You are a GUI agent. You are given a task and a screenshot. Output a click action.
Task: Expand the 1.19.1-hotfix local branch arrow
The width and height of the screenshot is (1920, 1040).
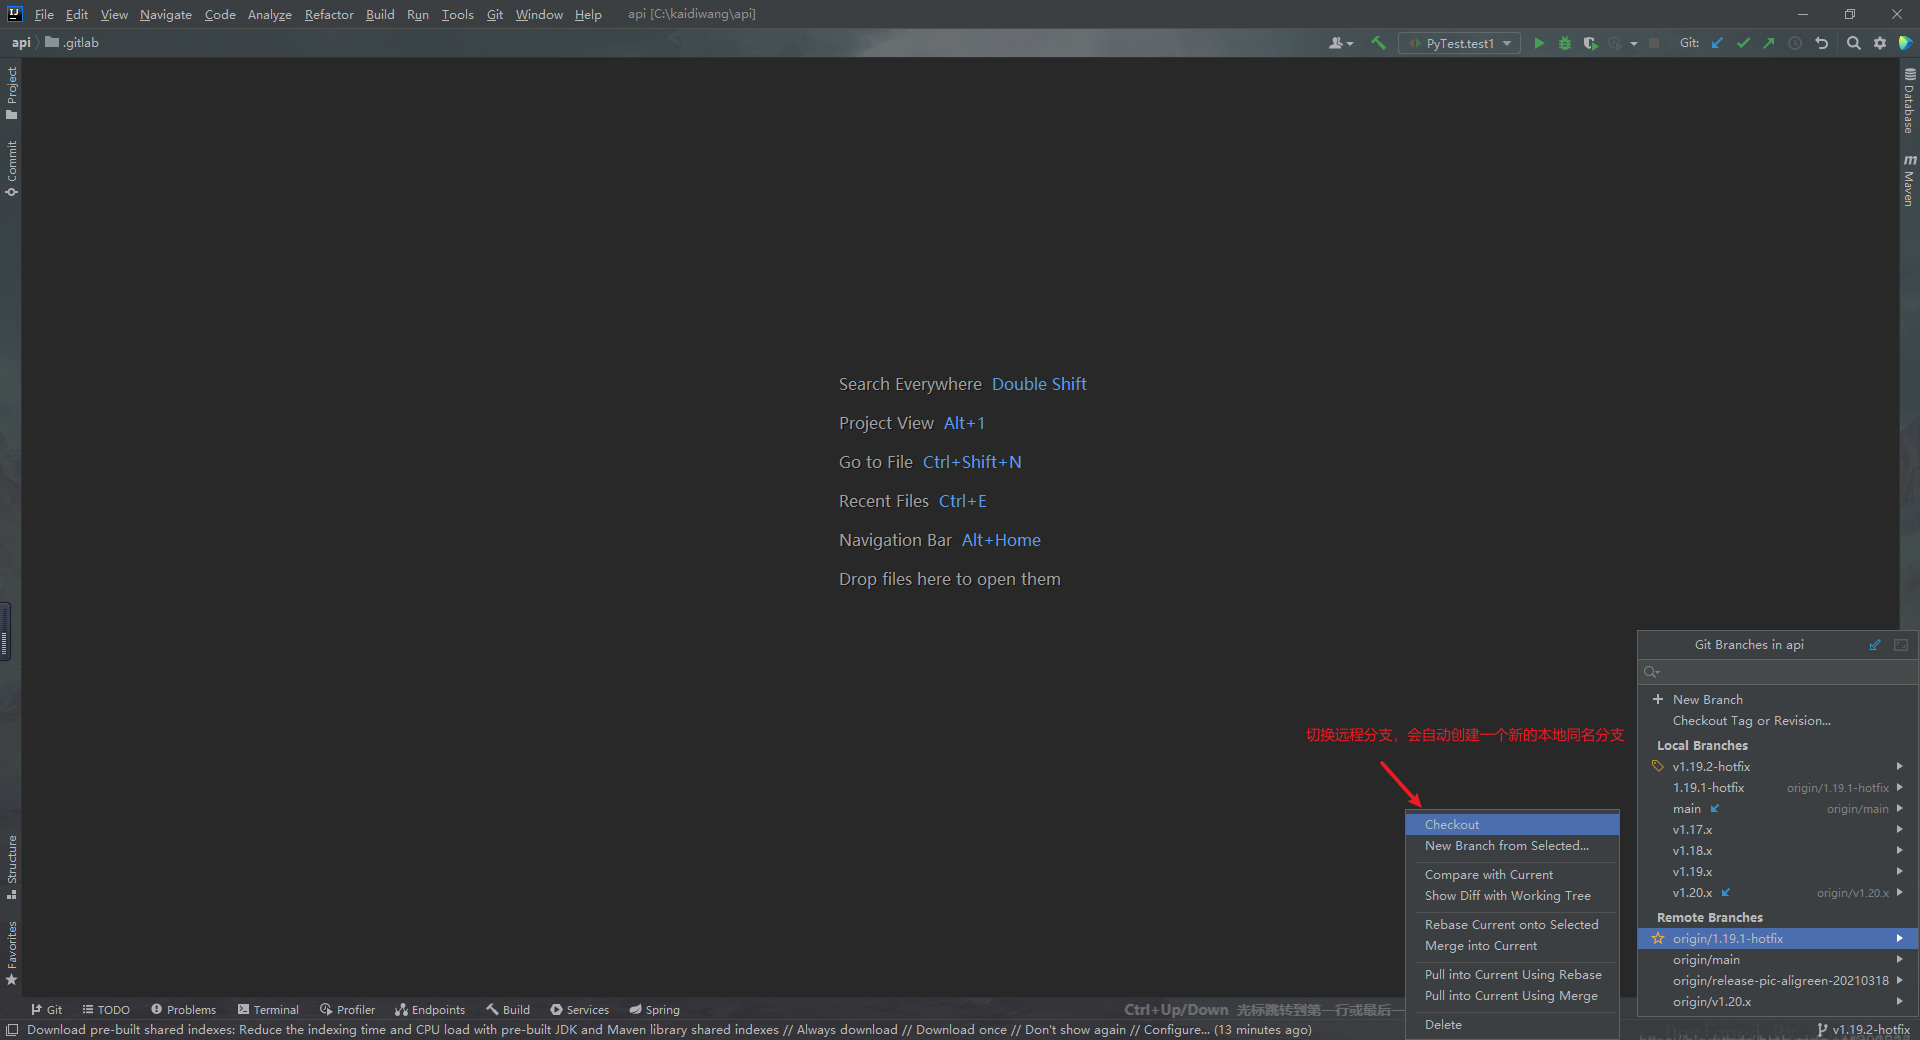[1899, 787]
